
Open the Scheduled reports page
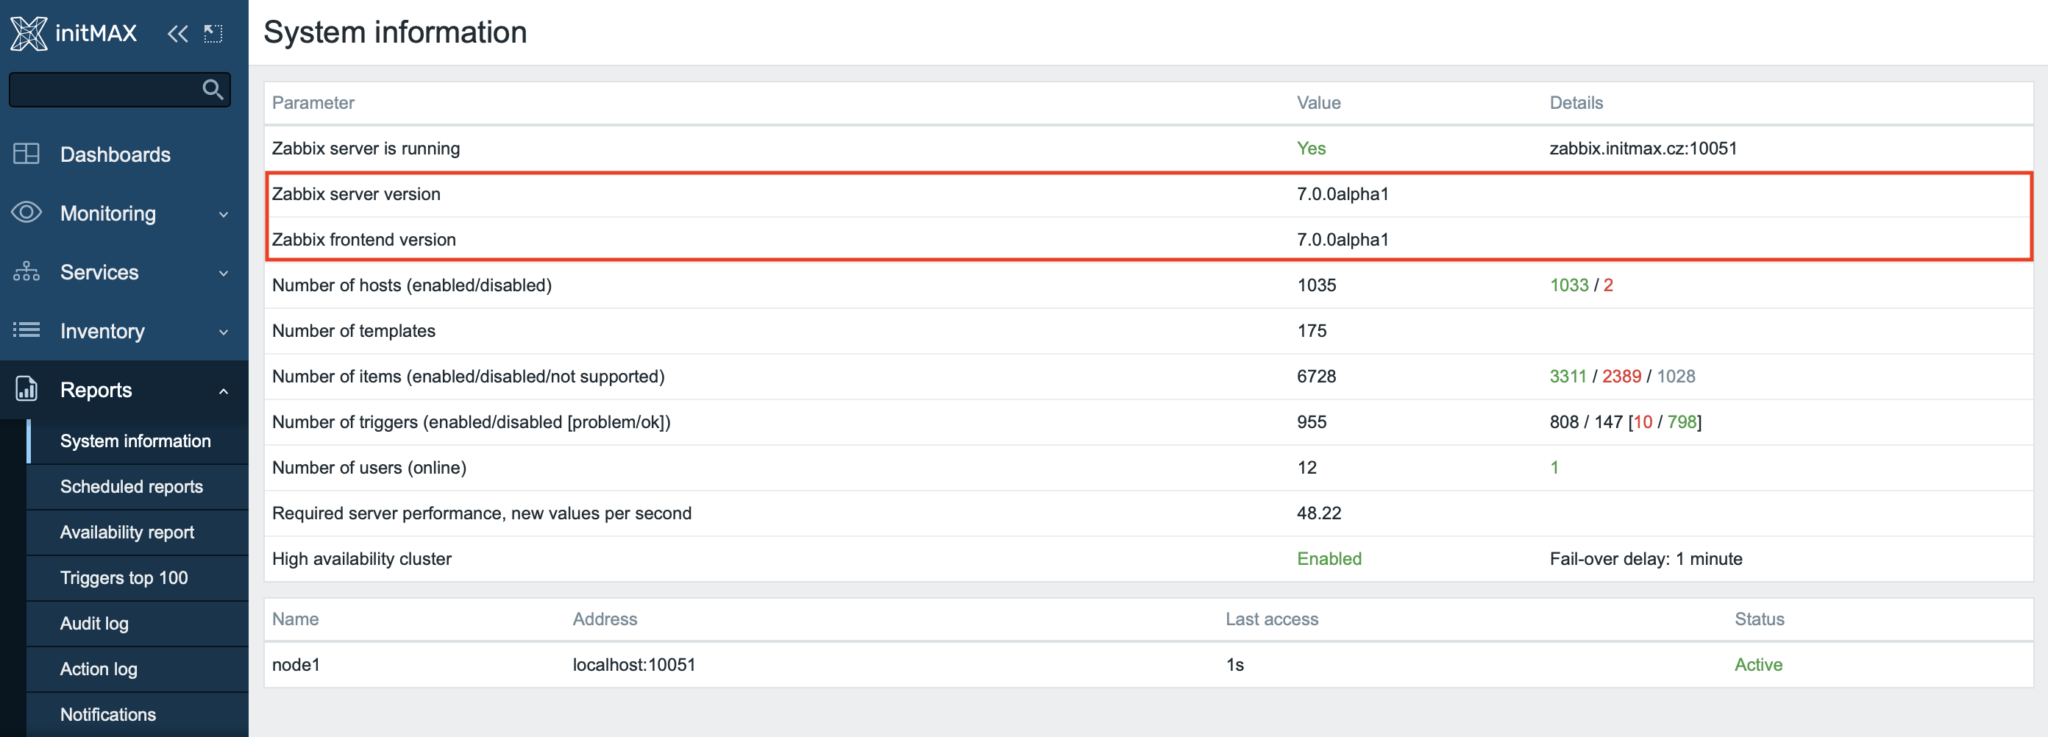pos(131,487)
